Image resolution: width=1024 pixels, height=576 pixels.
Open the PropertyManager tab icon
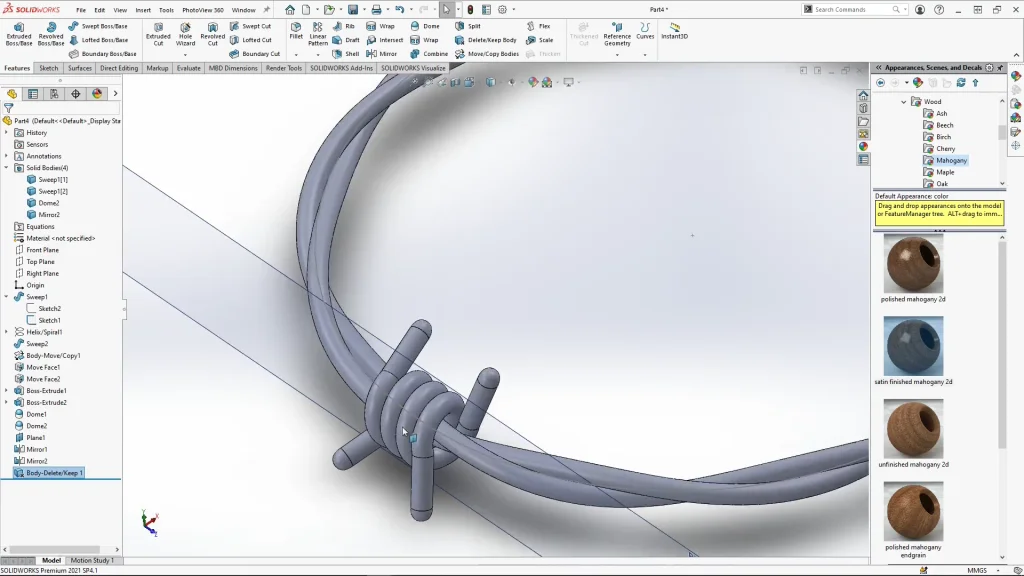(33, 94)
